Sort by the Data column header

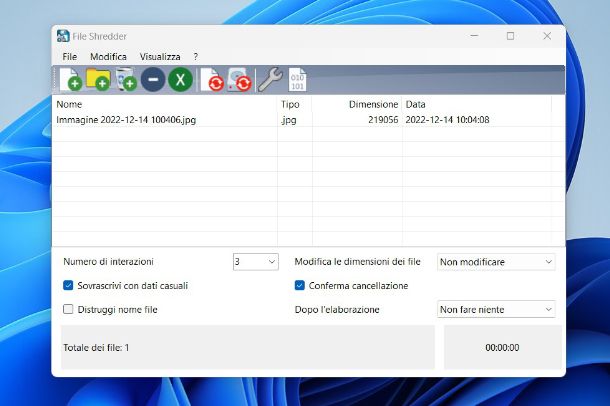point(477,104)
